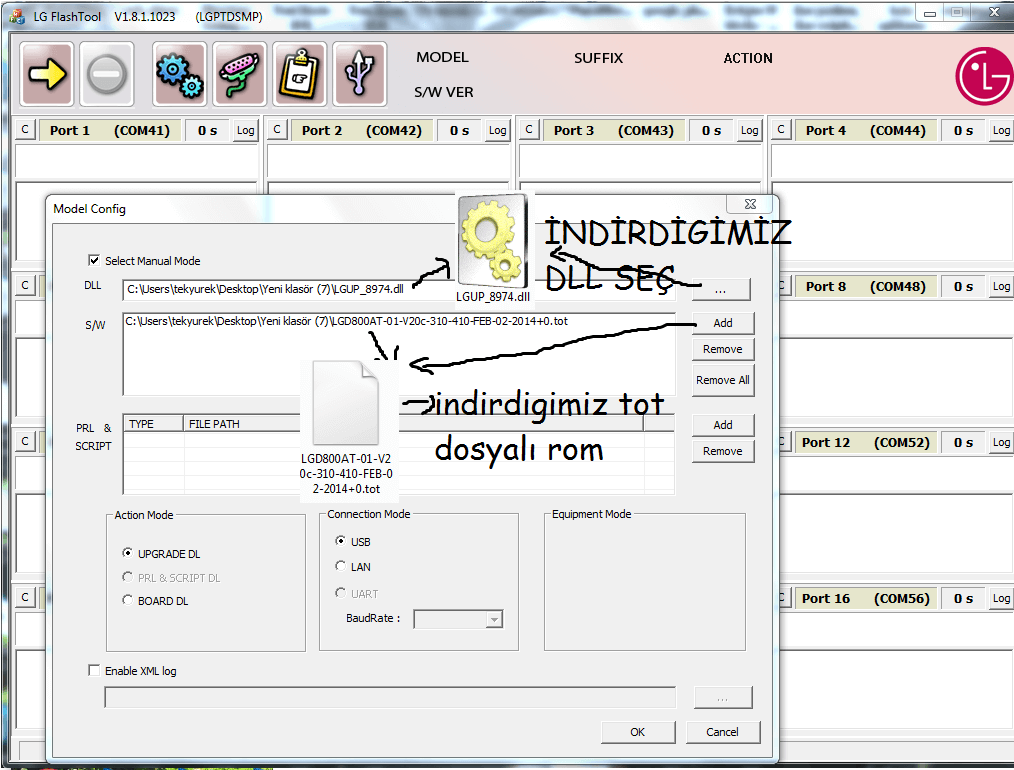Select BOARD DL action mode
Image resolution: width=1014 pixels, height=770 pixels.
(127, 600)
